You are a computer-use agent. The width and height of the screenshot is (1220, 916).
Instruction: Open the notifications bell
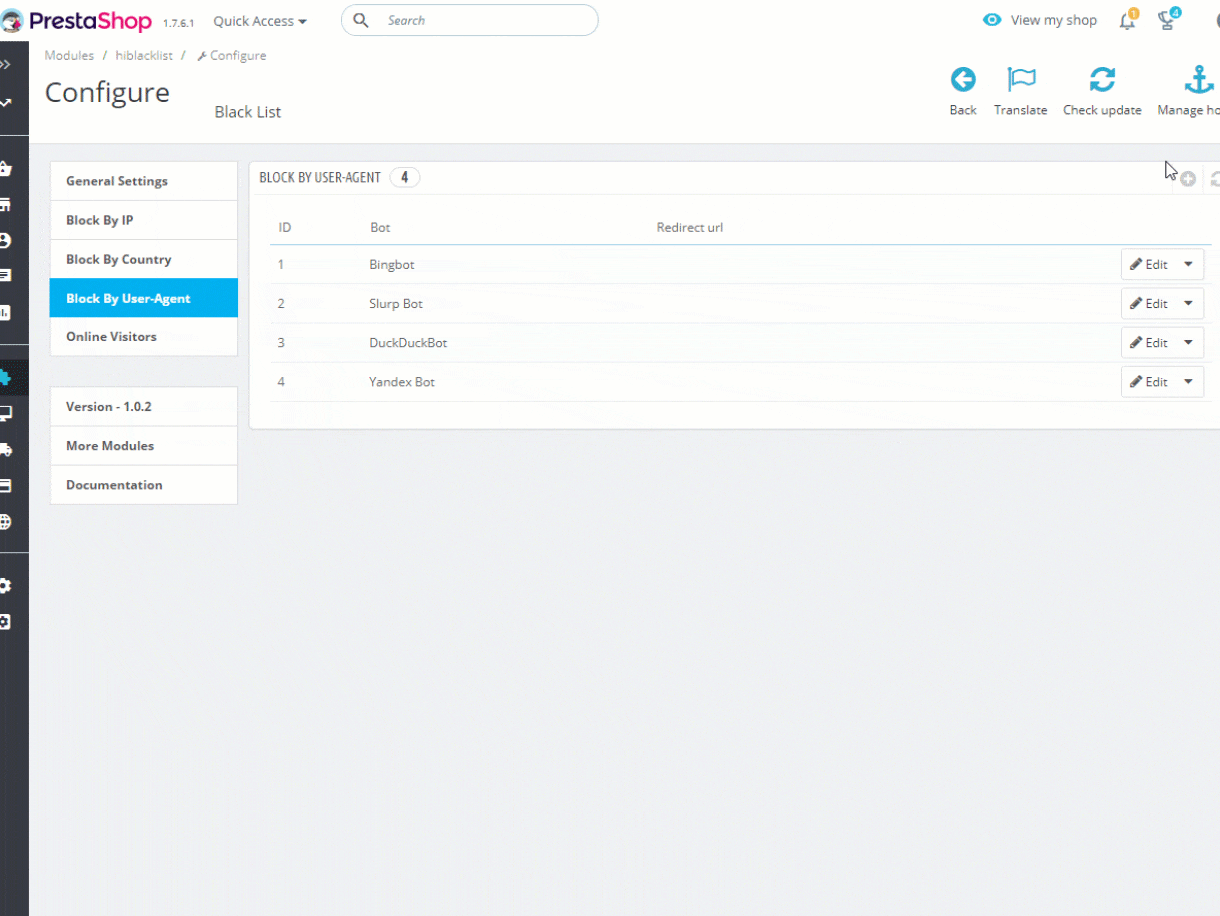tap(1128, 20)
